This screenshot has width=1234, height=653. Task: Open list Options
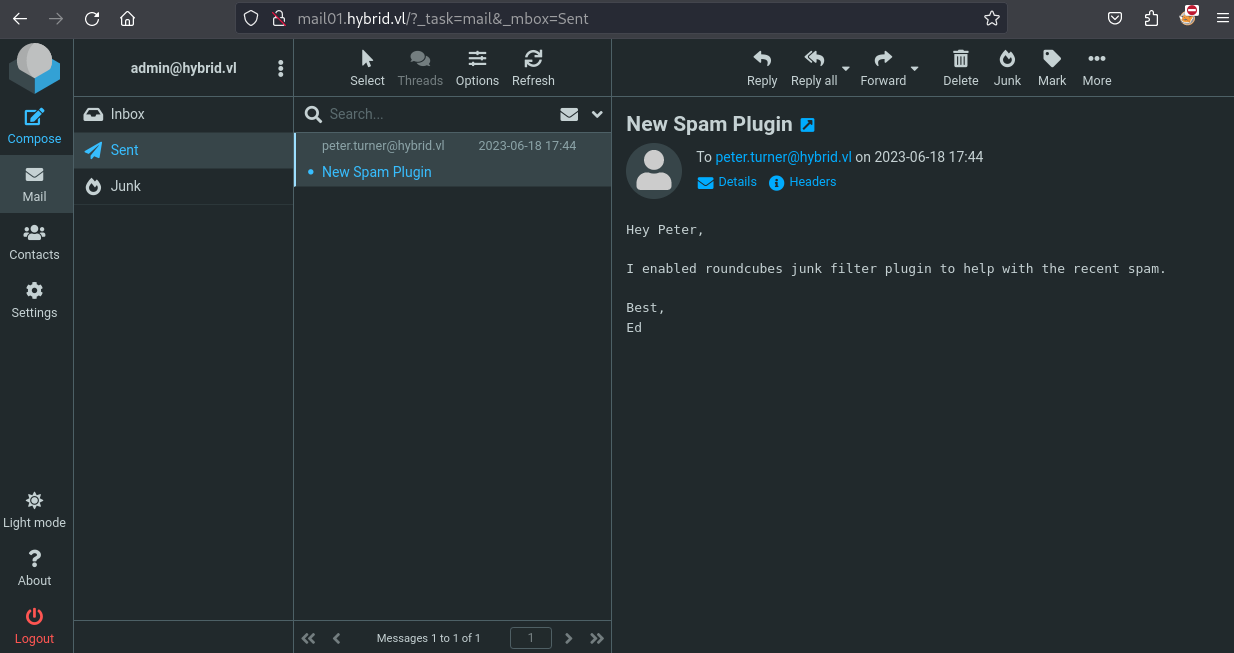coord(477,68)
